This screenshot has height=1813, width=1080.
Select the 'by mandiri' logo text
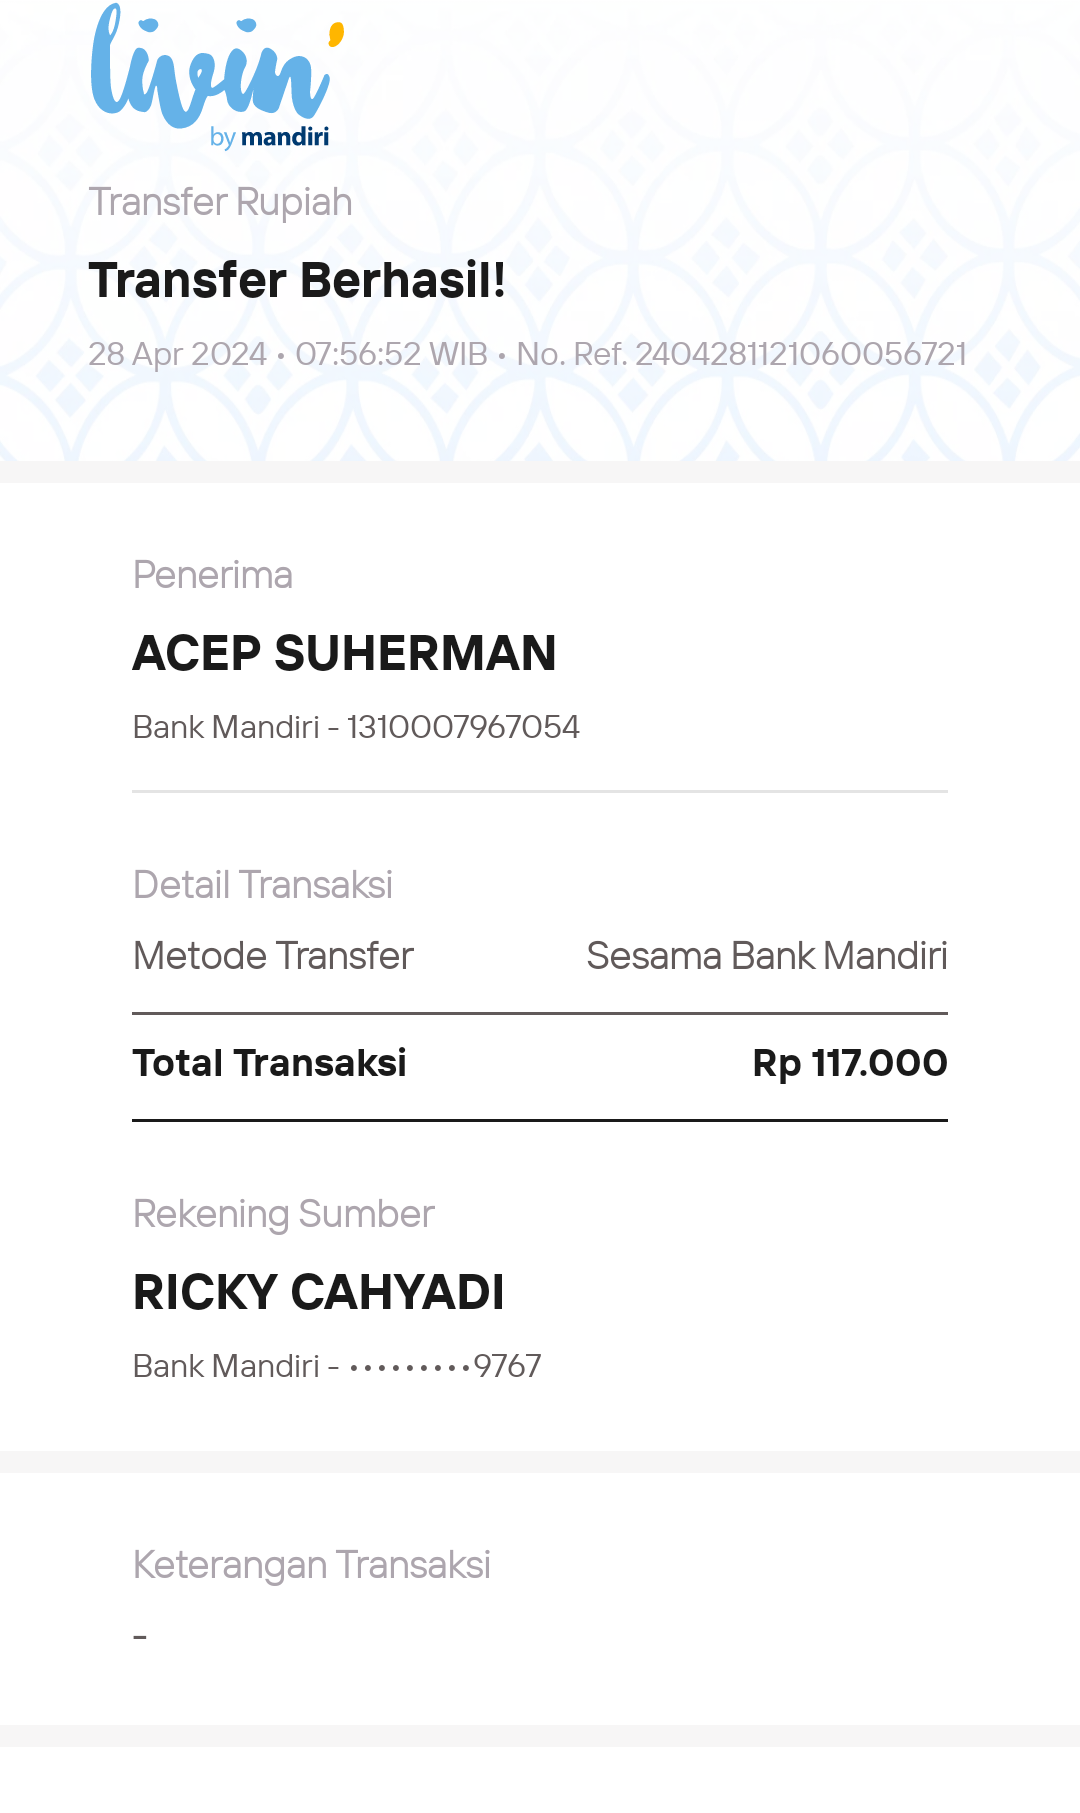[x=269, y=137]
